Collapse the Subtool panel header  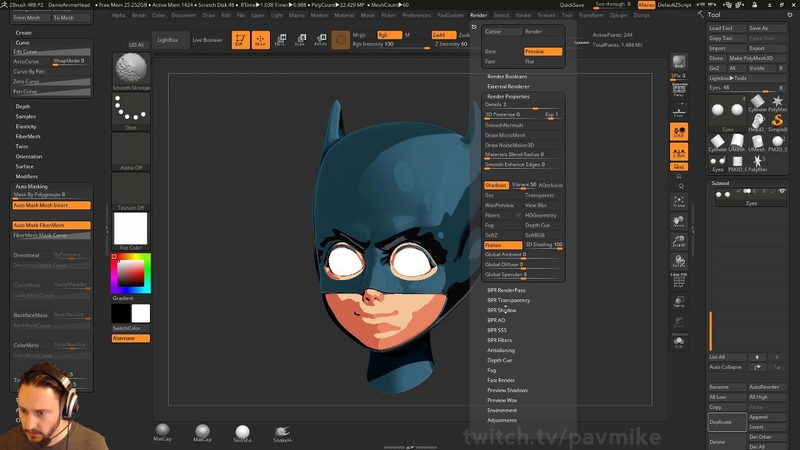pos(720,183)
